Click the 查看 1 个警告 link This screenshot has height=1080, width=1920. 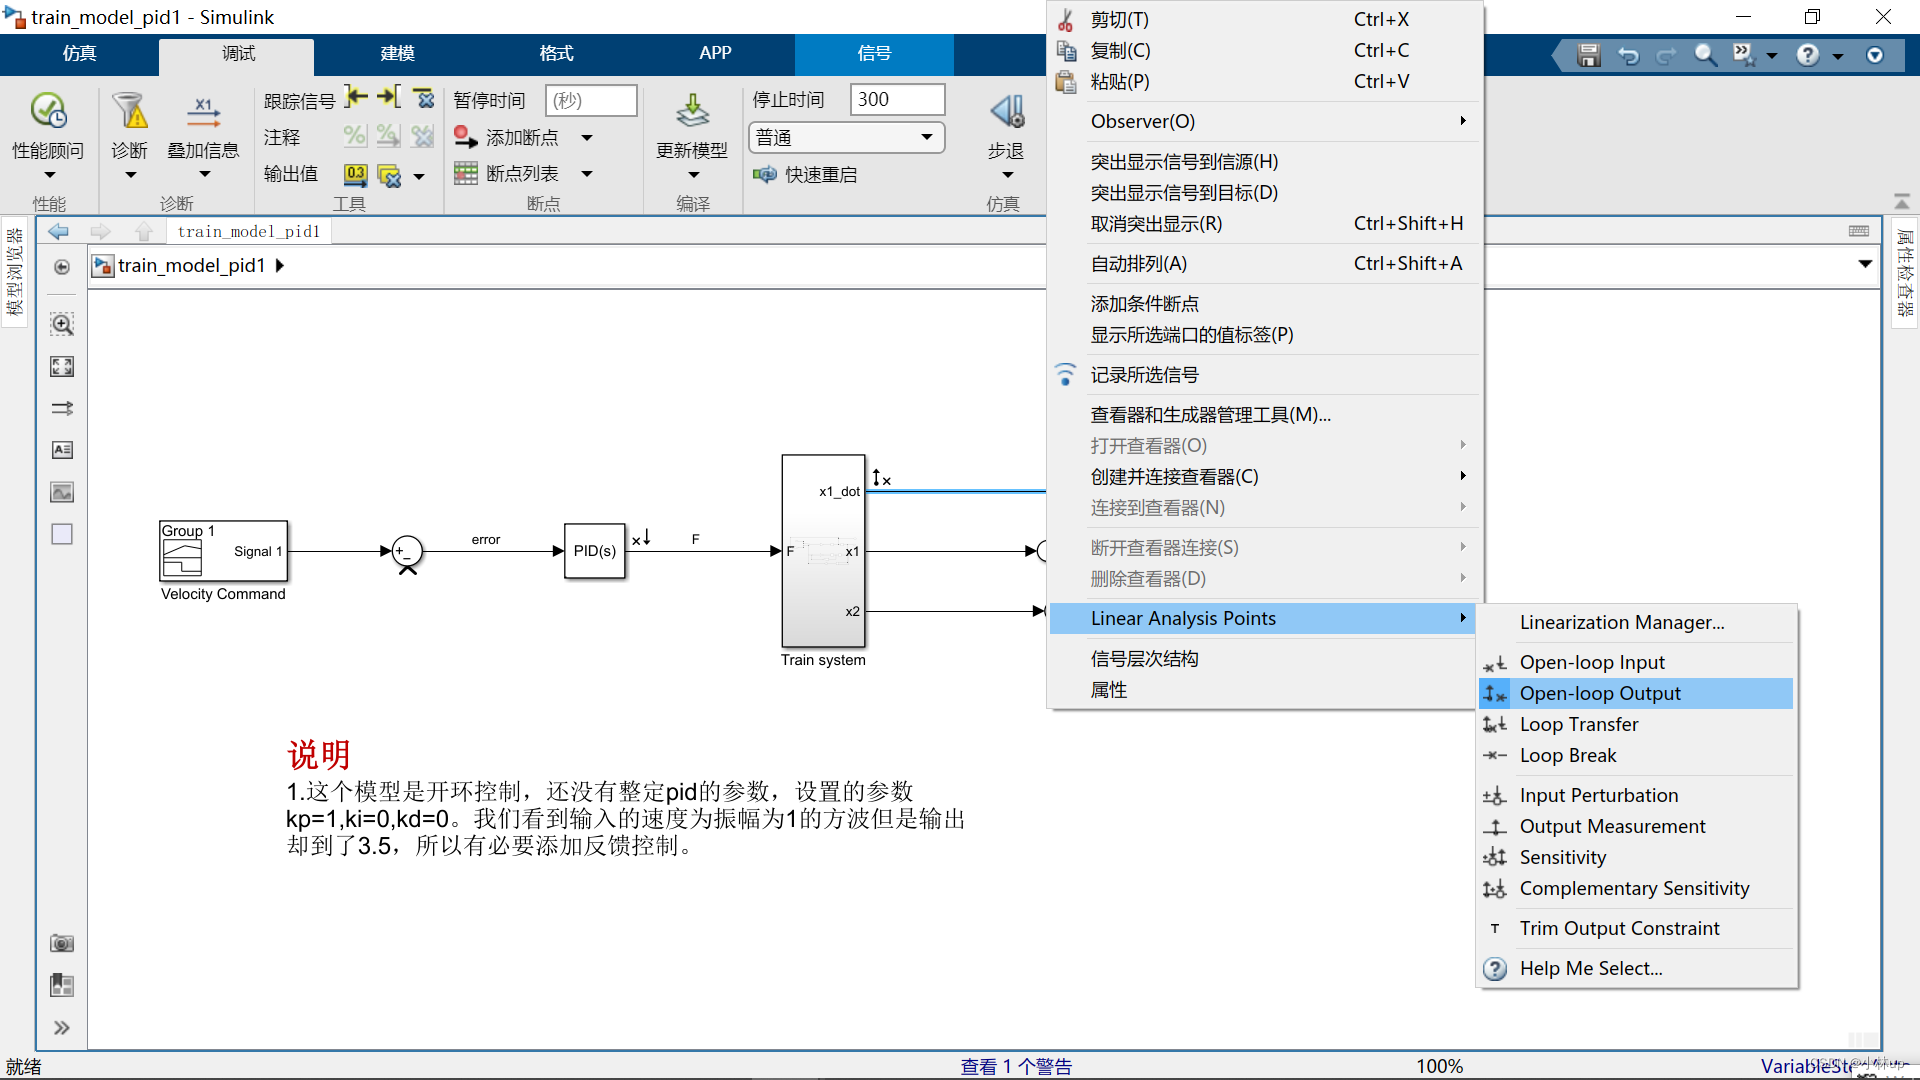[1015, 1066]
